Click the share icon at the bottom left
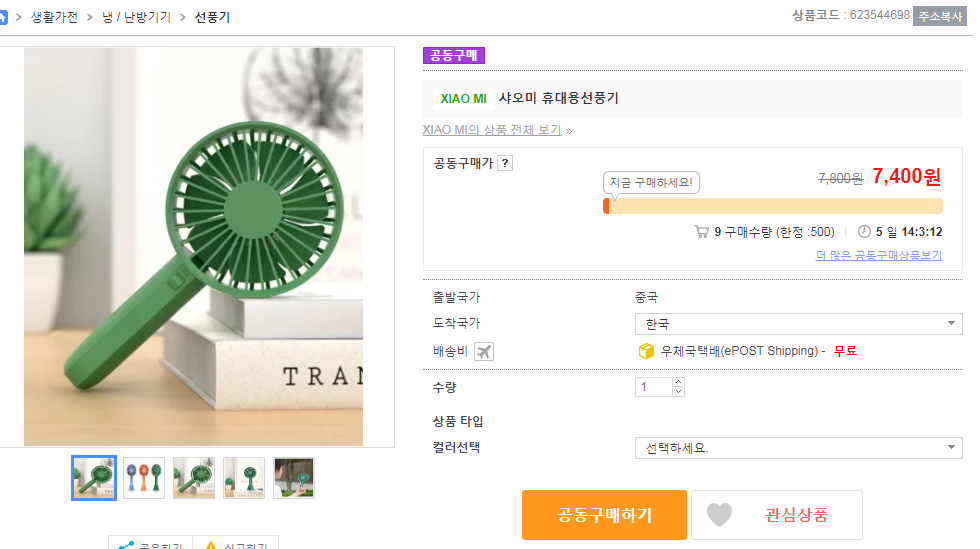This screenshot has width=980, height=549. coord(126,546)
